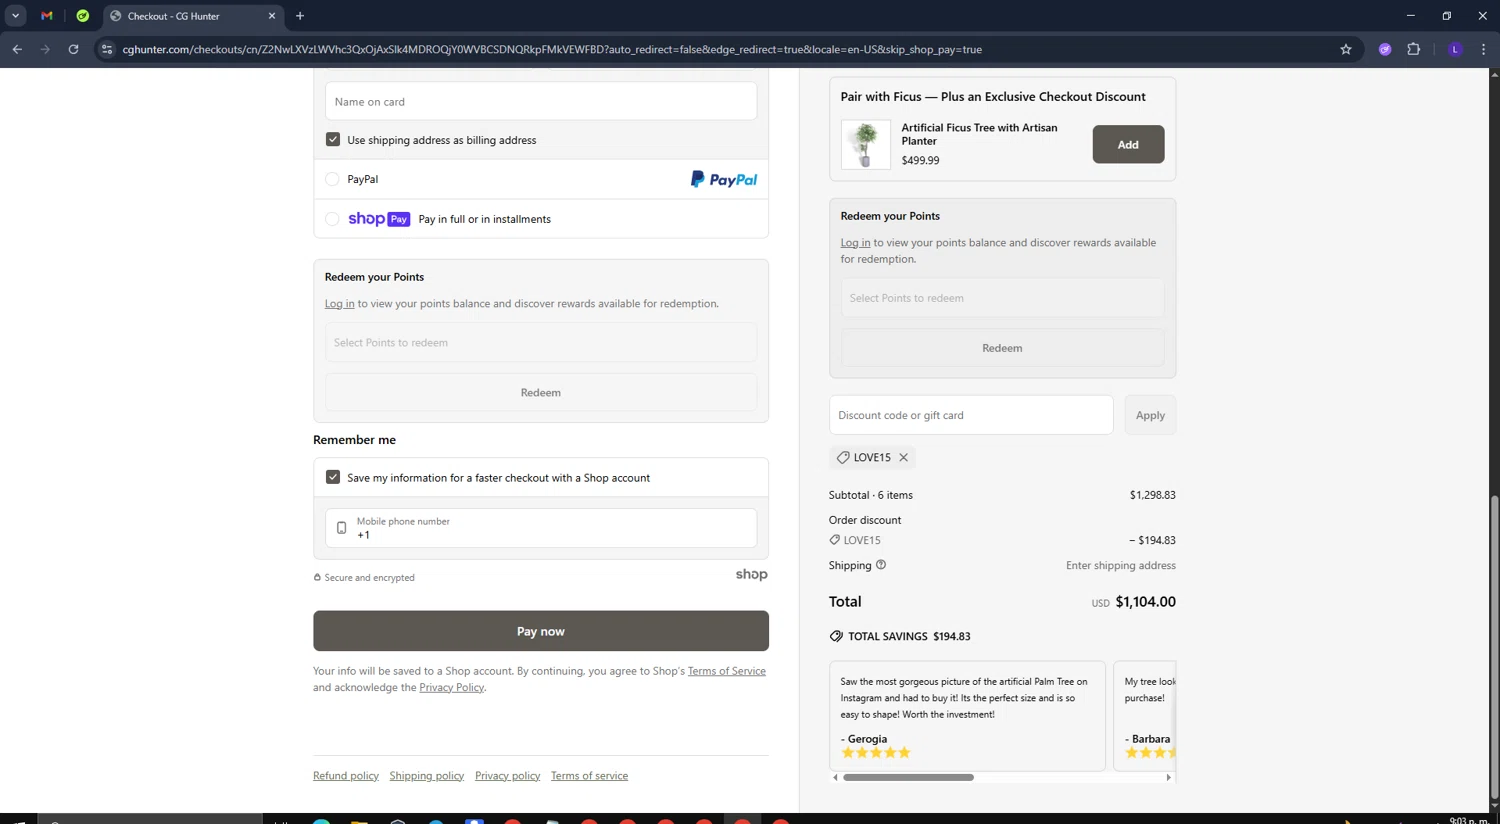Viewport: 1500px width, 824px height.
Task: Expand the tab search dropdown arrow
Action: coord(15,16)
